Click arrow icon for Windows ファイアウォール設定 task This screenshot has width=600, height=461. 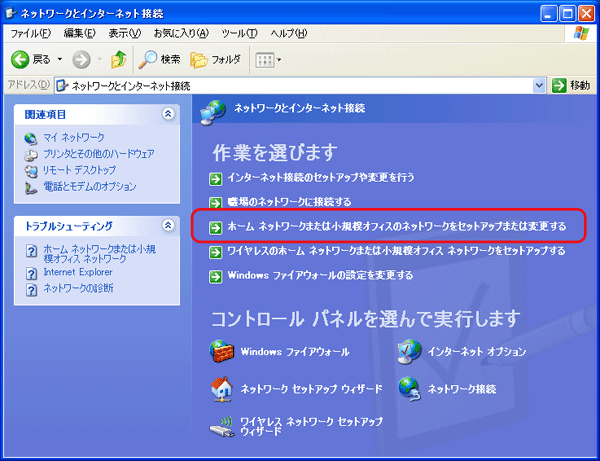tap(215, 277)
